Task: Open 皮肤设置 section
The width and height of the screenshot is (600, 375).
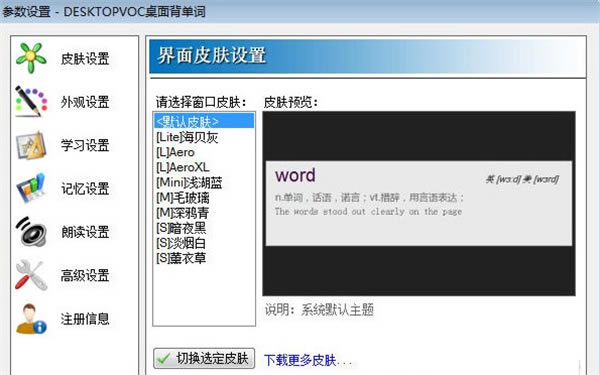Action: tap(85, 59)
